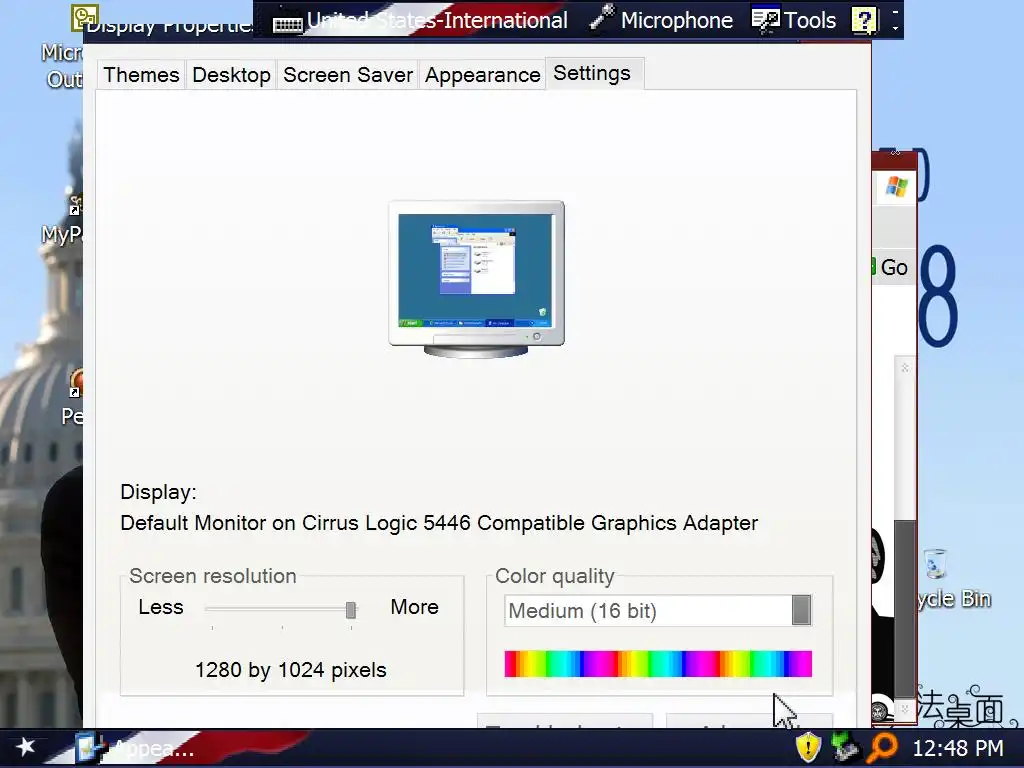Click the color spectrum preview bar
The image size is (1024, 768).
tap(658, 664)
